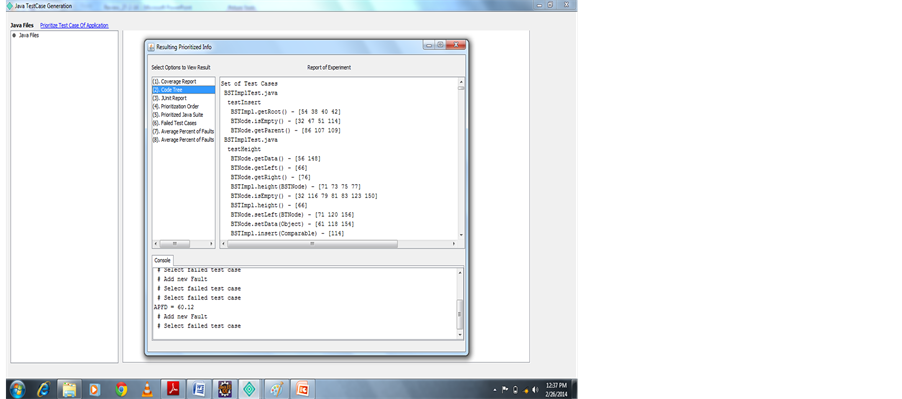Click the report pane scroll-left arrow
The width and height of the screenshot is (902, 399).
[x=223, y=244]
